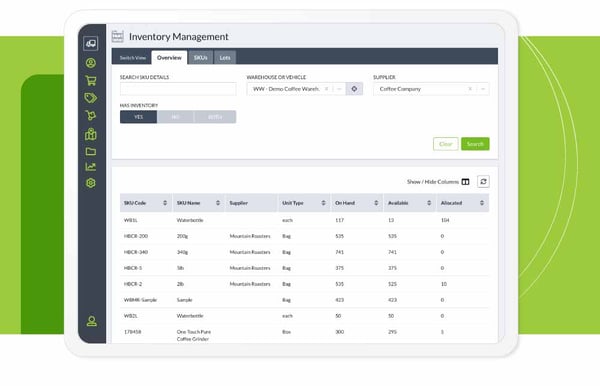This screenshot has width=600, height=386.
Task: Sort by Unit Type column arrows
Action: click(323, 203)
